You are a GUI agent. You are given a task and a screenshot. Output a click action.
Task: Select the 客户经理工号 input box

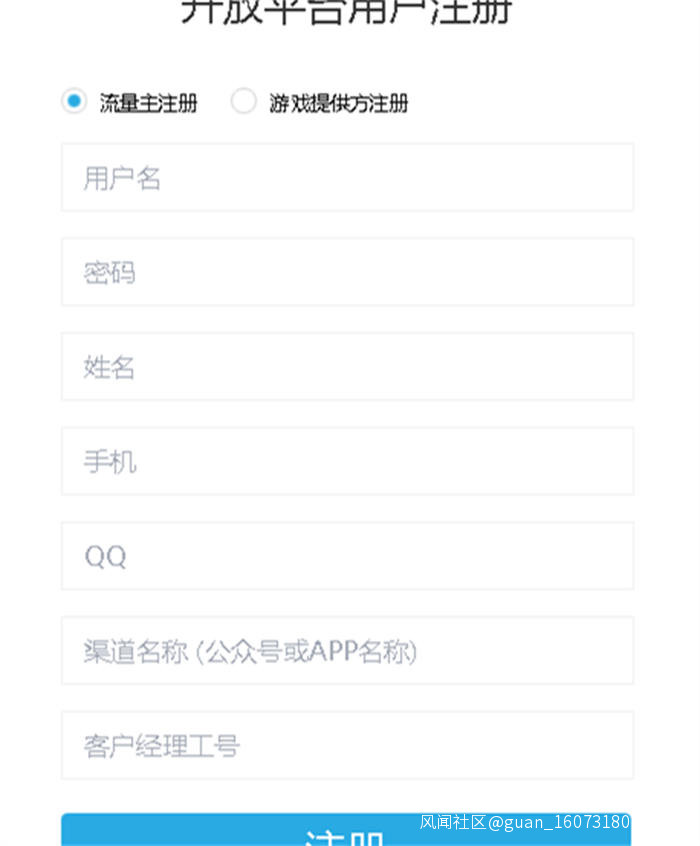coord(347,745)
